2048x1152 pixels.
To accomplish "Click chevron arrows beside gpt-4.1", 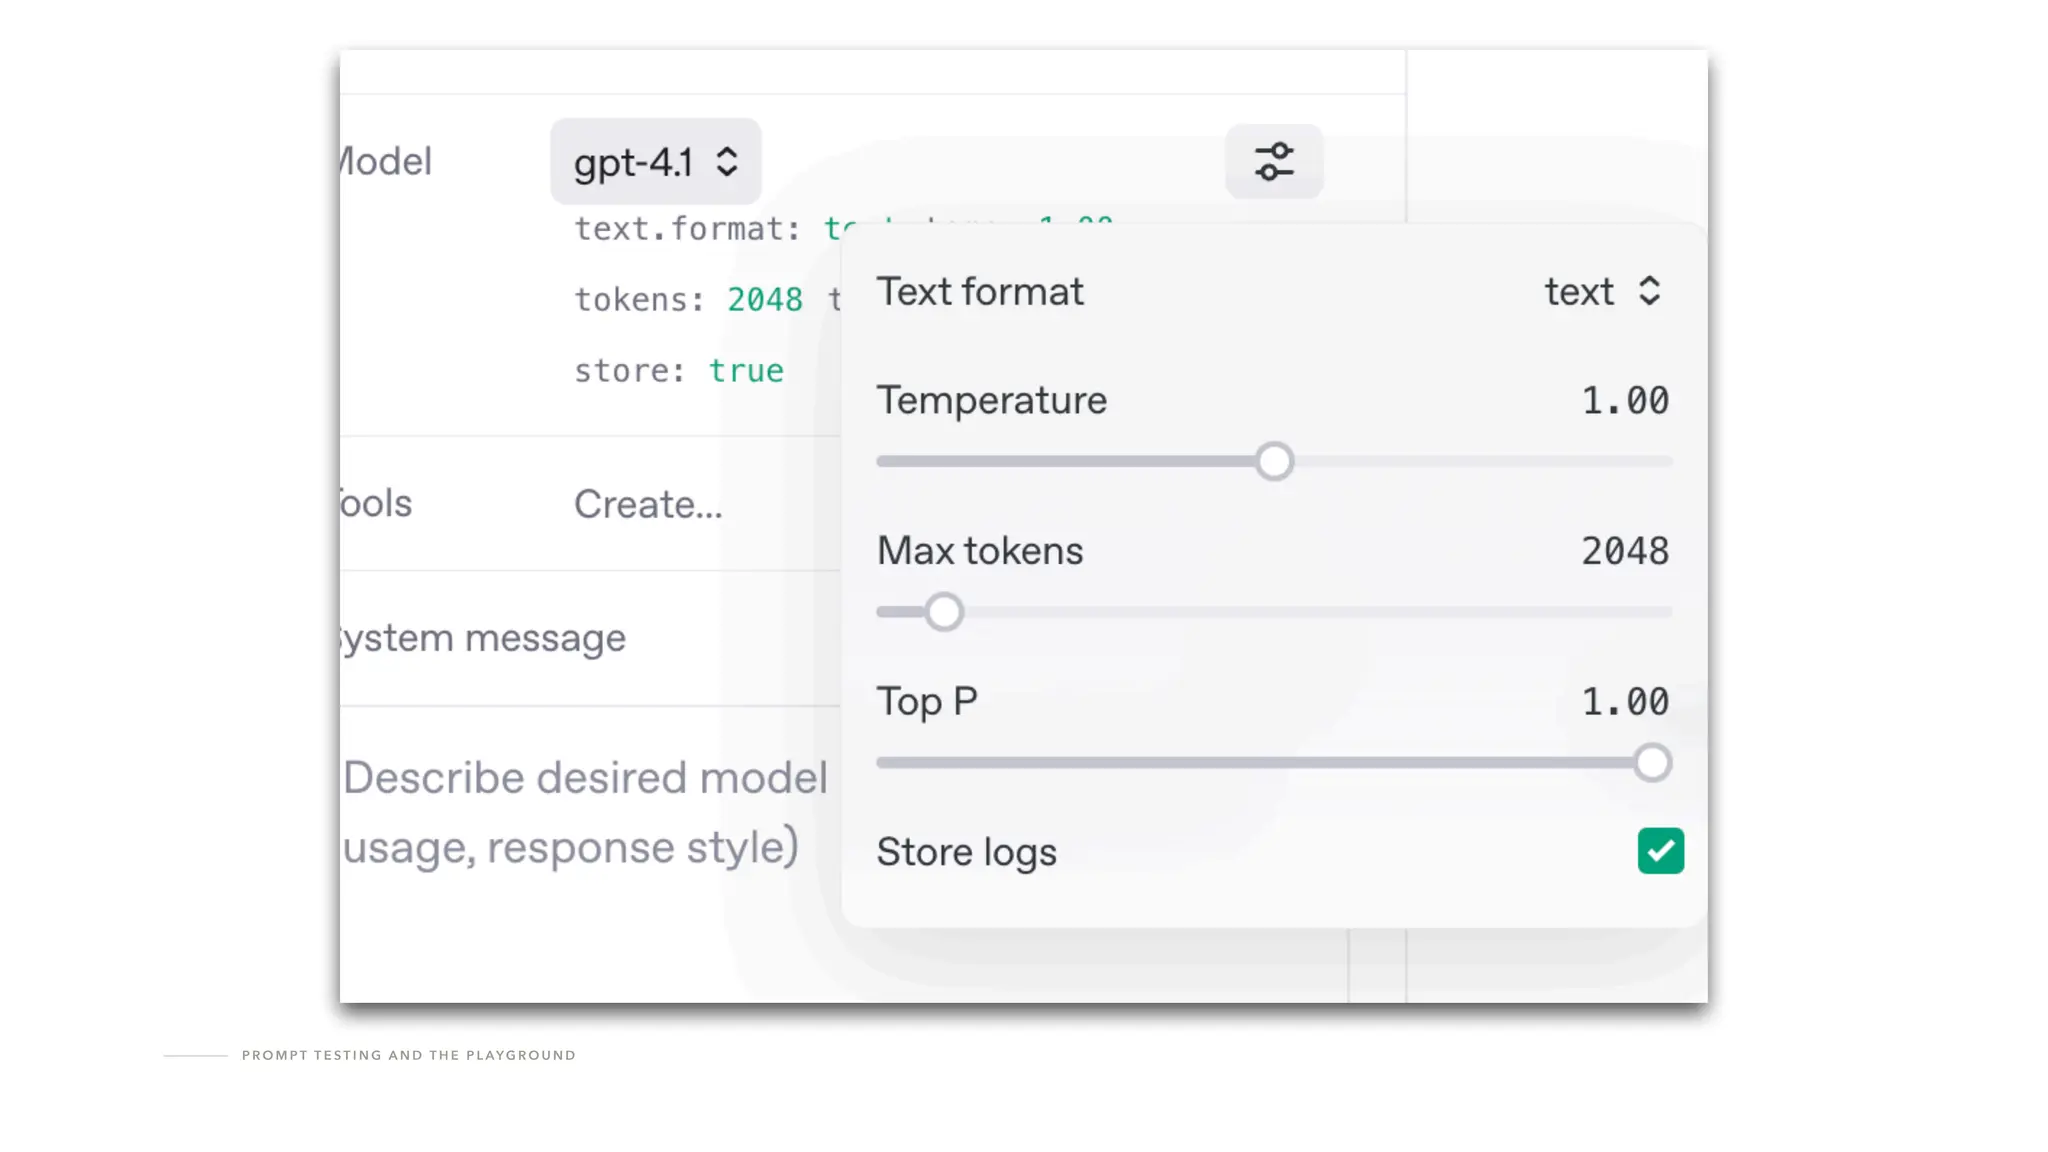I will point(727,162).
